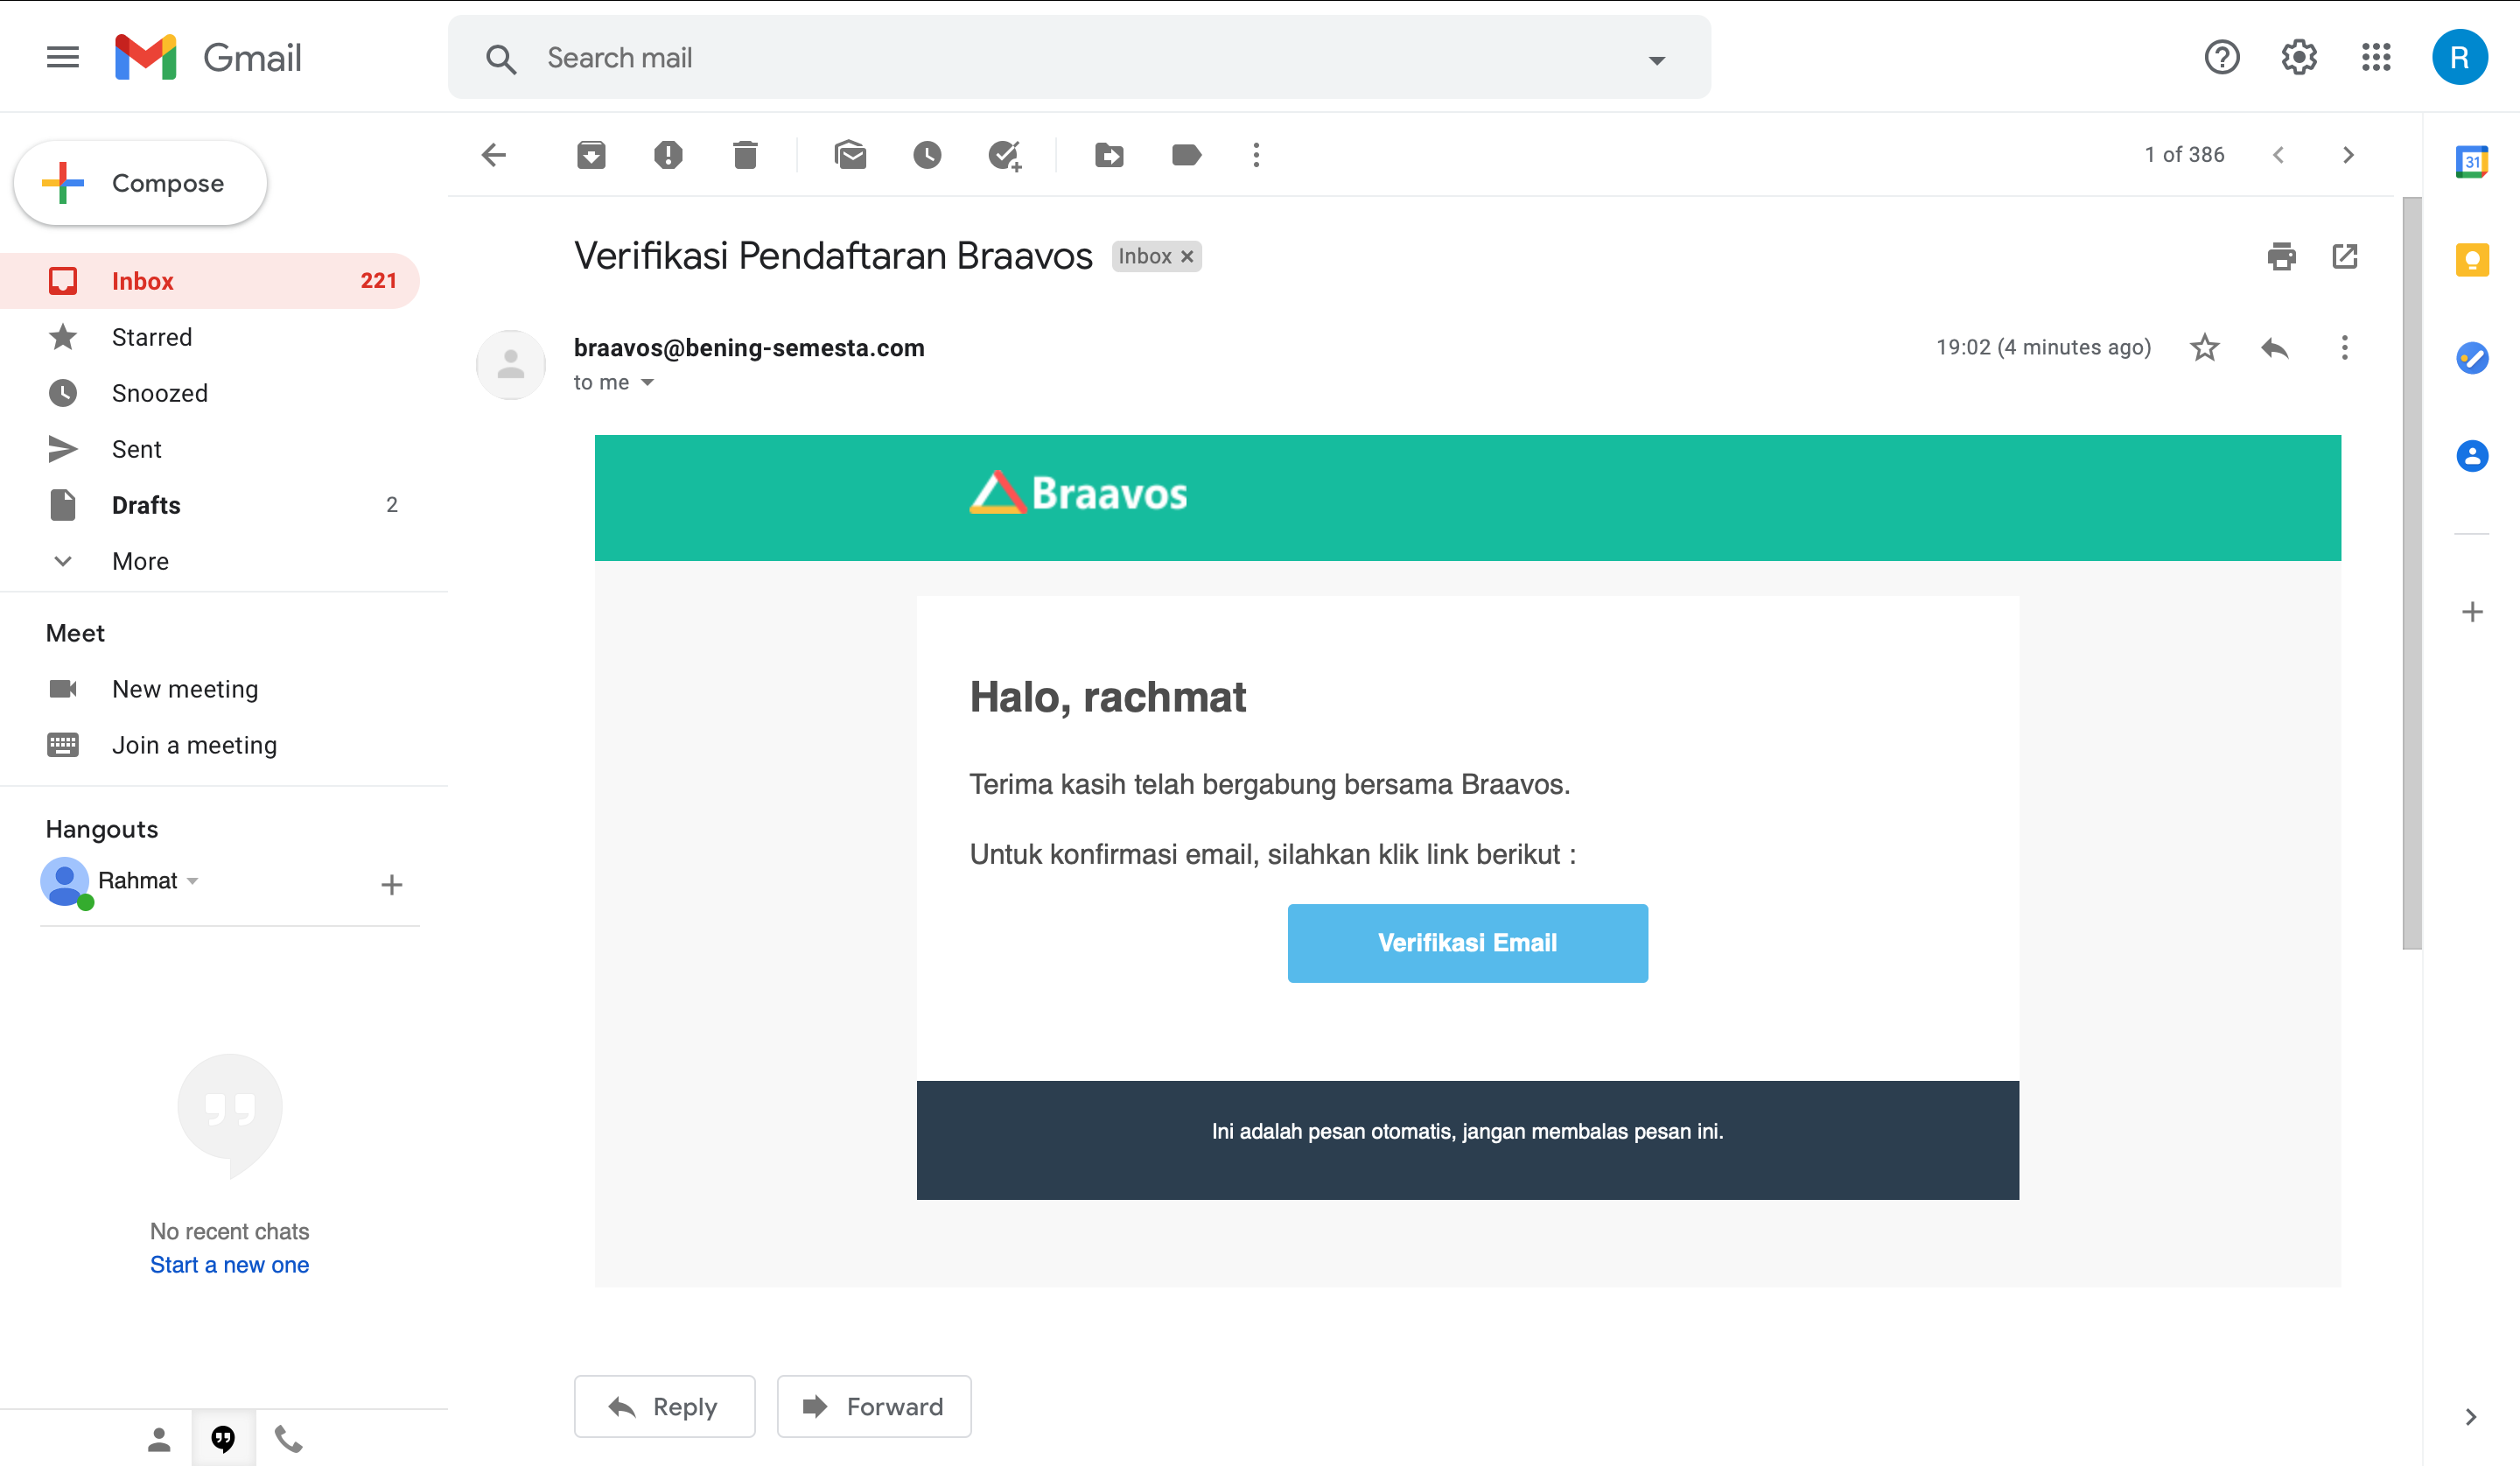Star the Braavos verification email
2520x1466 pixels.
(x=2204, y=348)
